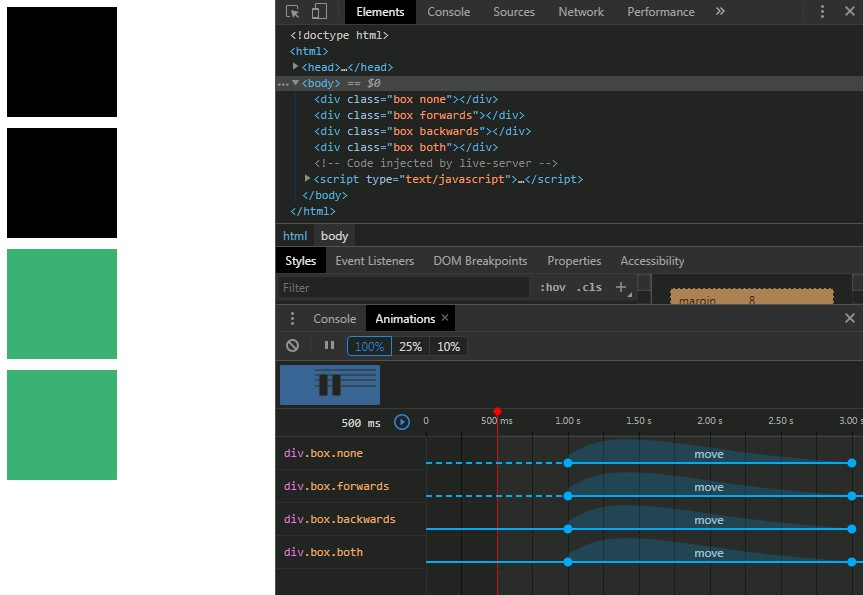Add a new style rule with plus icon
The image size is (863, 595).
click(x=621, y=287)
